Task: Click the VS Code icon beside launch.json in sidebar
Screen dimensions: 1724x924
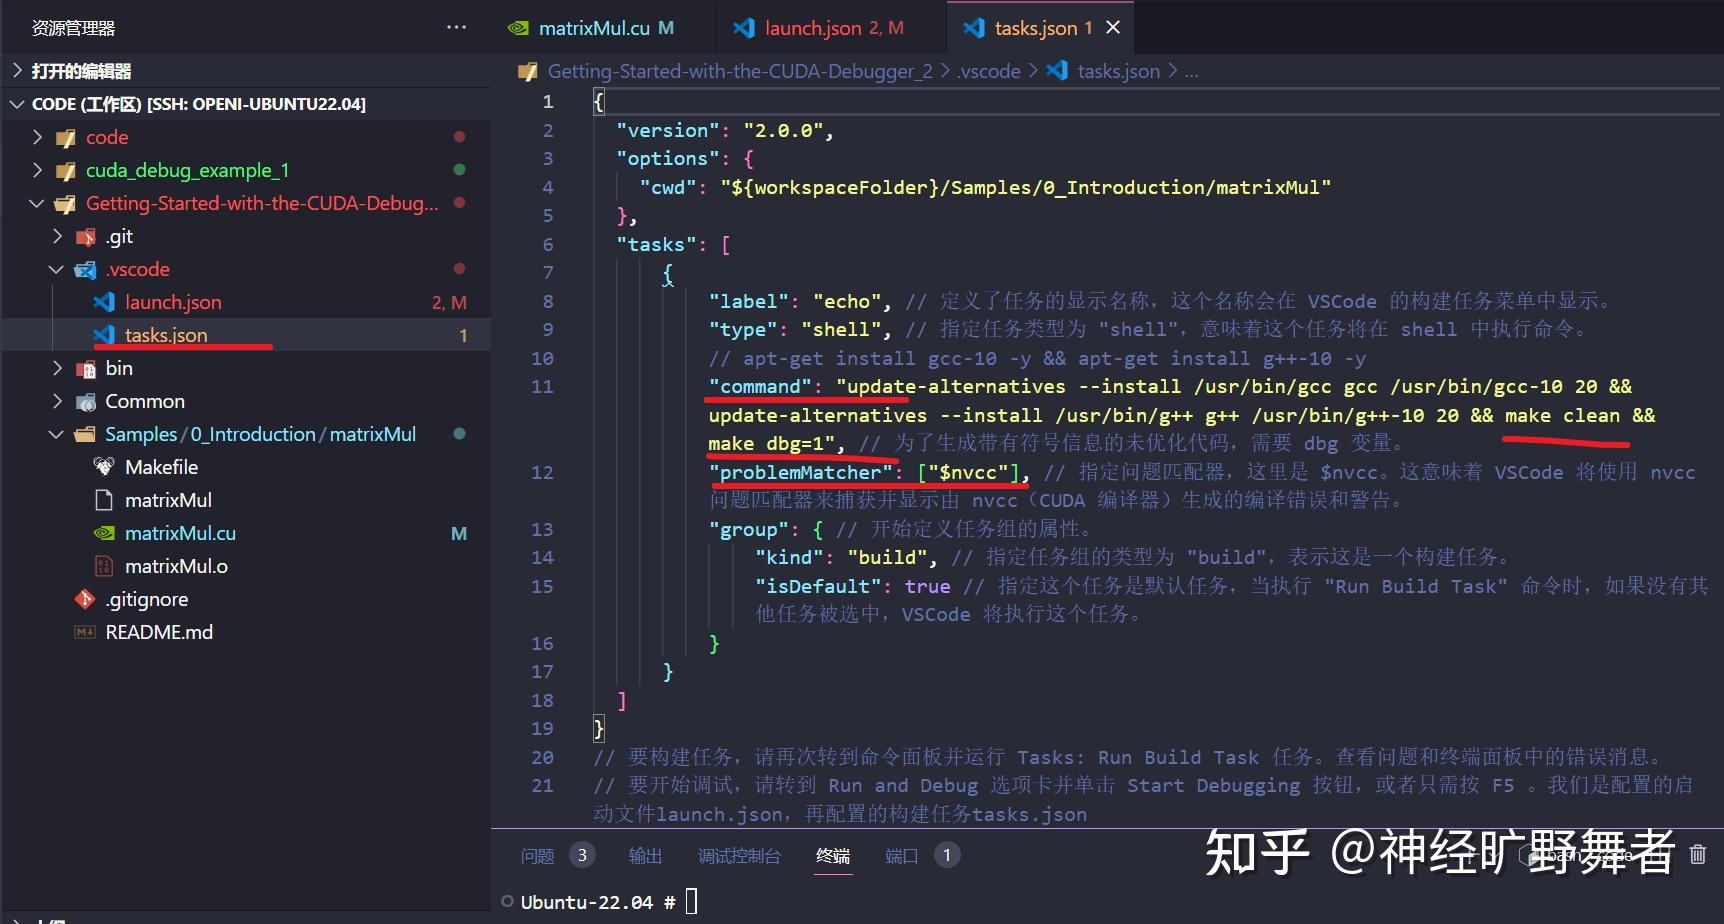Action: [x=104, y=301]
